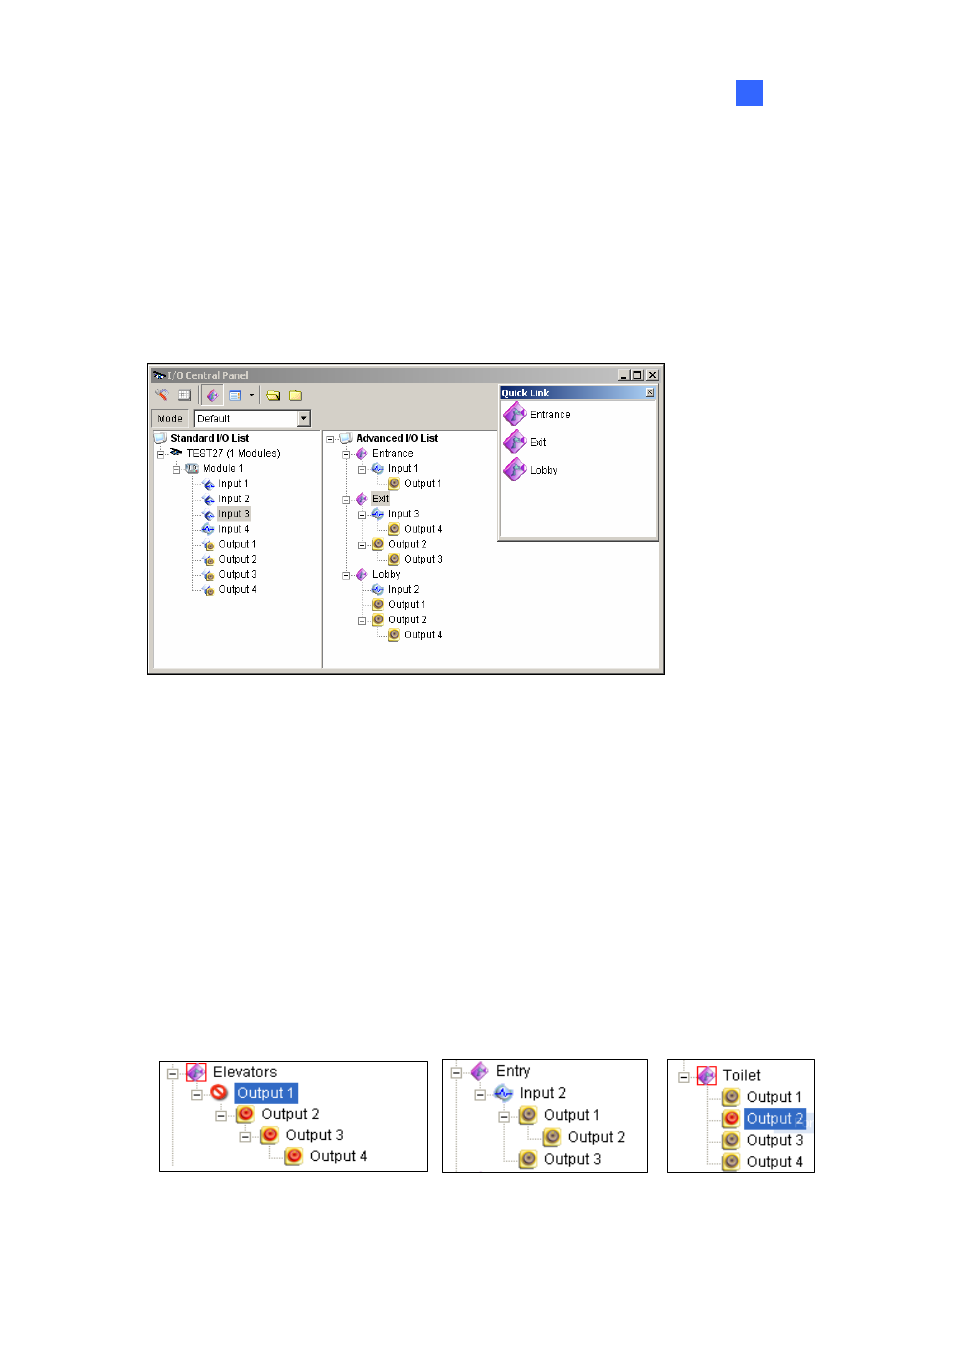Viewport: 954px width, 1350px height.
Task: Select highlighted Input 3 in Standard list
Action: coord(234,514)
